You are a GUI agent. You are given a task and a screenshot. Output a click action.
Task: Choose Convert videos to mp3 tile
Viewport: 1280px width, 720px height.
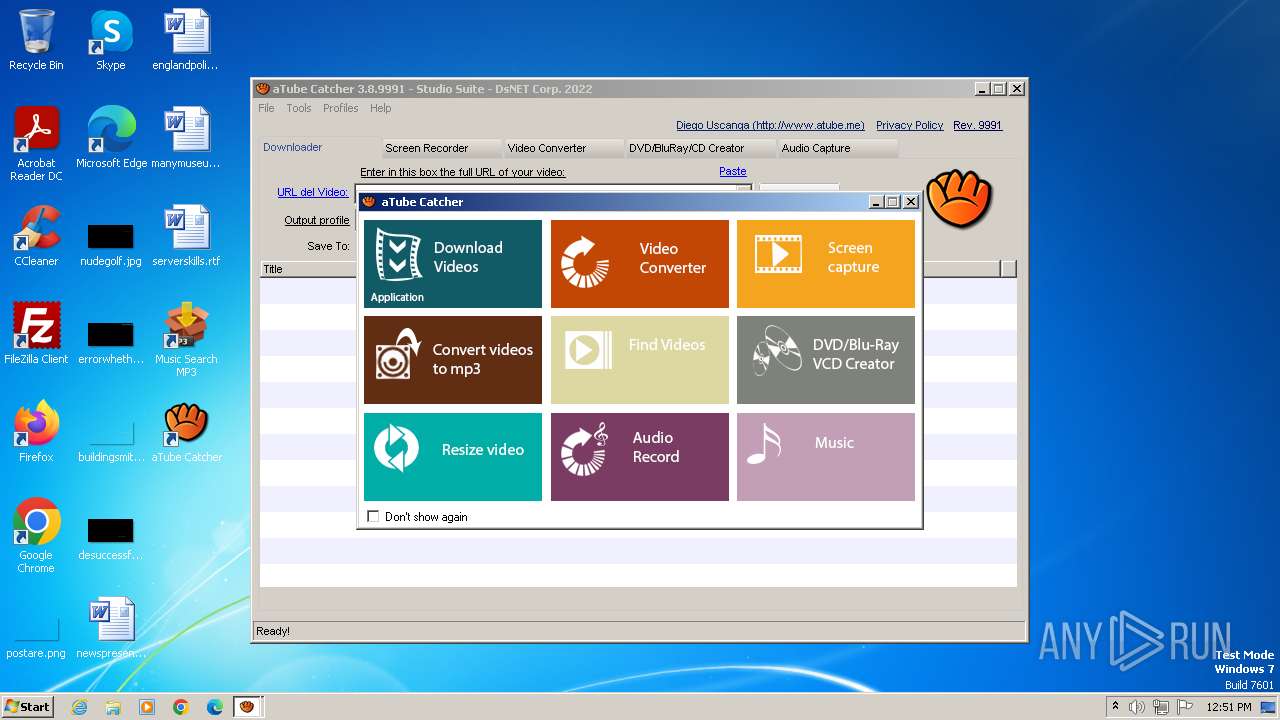pyautogui.click(x=453, y=360)
